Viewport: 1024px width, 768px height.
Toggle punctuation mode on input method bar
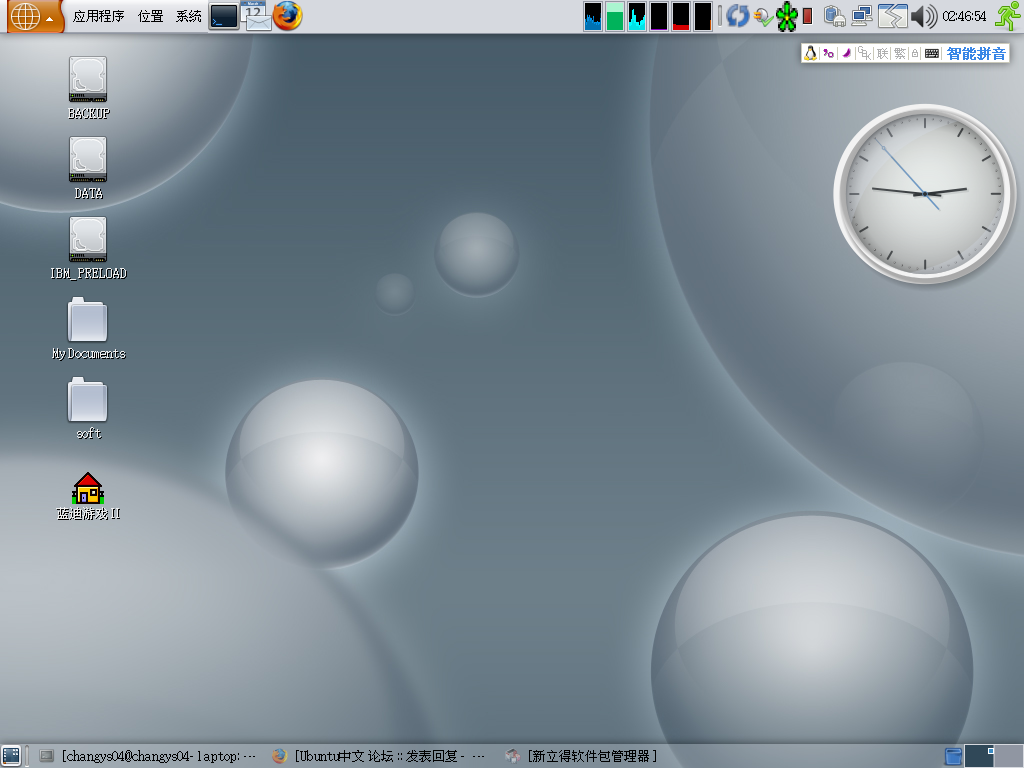click(x=828, y=54)
